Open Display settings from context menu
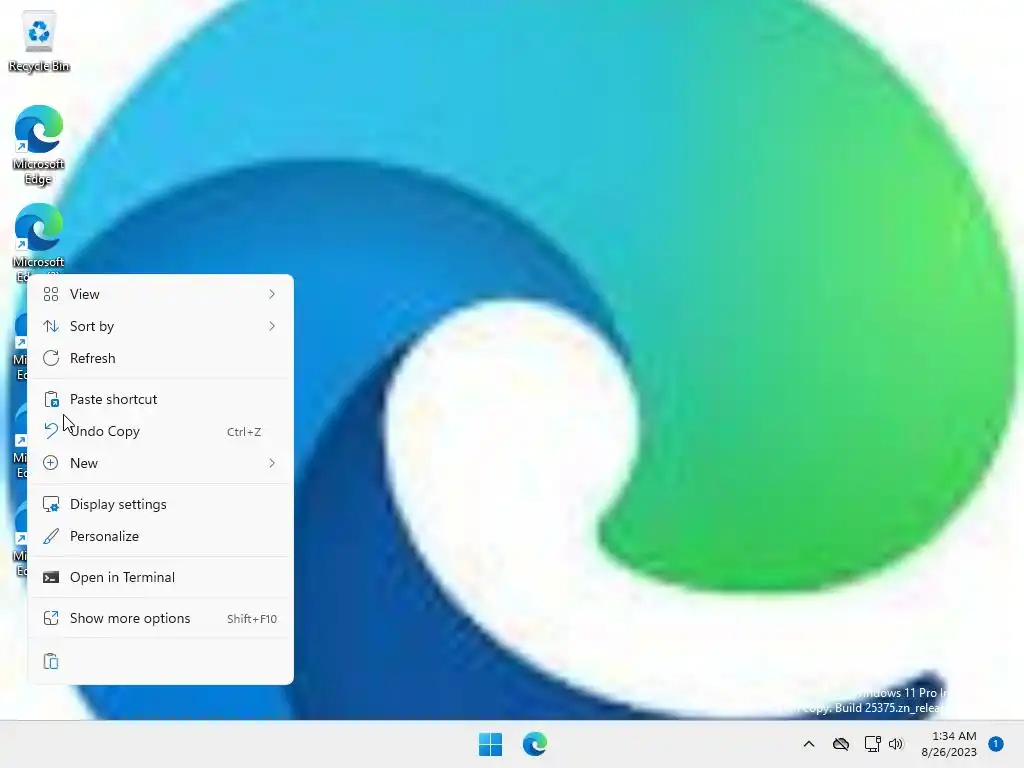This screenshot has height=768, width=1024. (161, 504)
